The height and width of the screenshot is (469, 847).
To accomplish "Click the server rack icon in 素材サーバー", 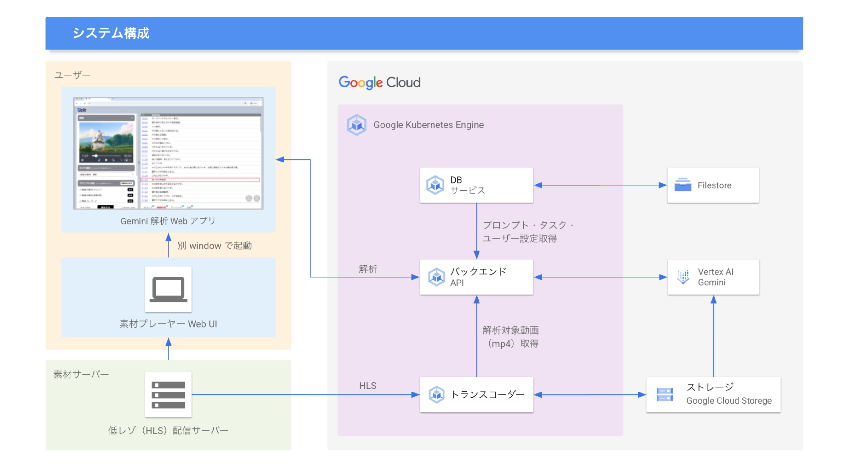I will tap(169, 395).
